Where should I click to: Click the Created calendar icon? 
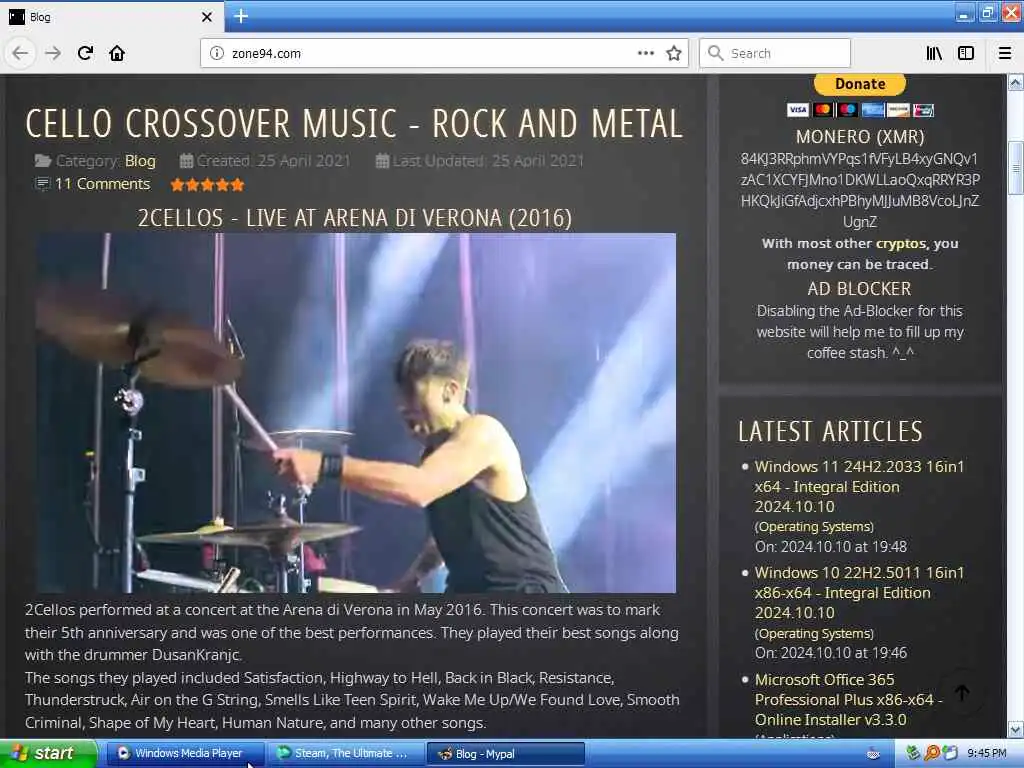pos(186,161)
